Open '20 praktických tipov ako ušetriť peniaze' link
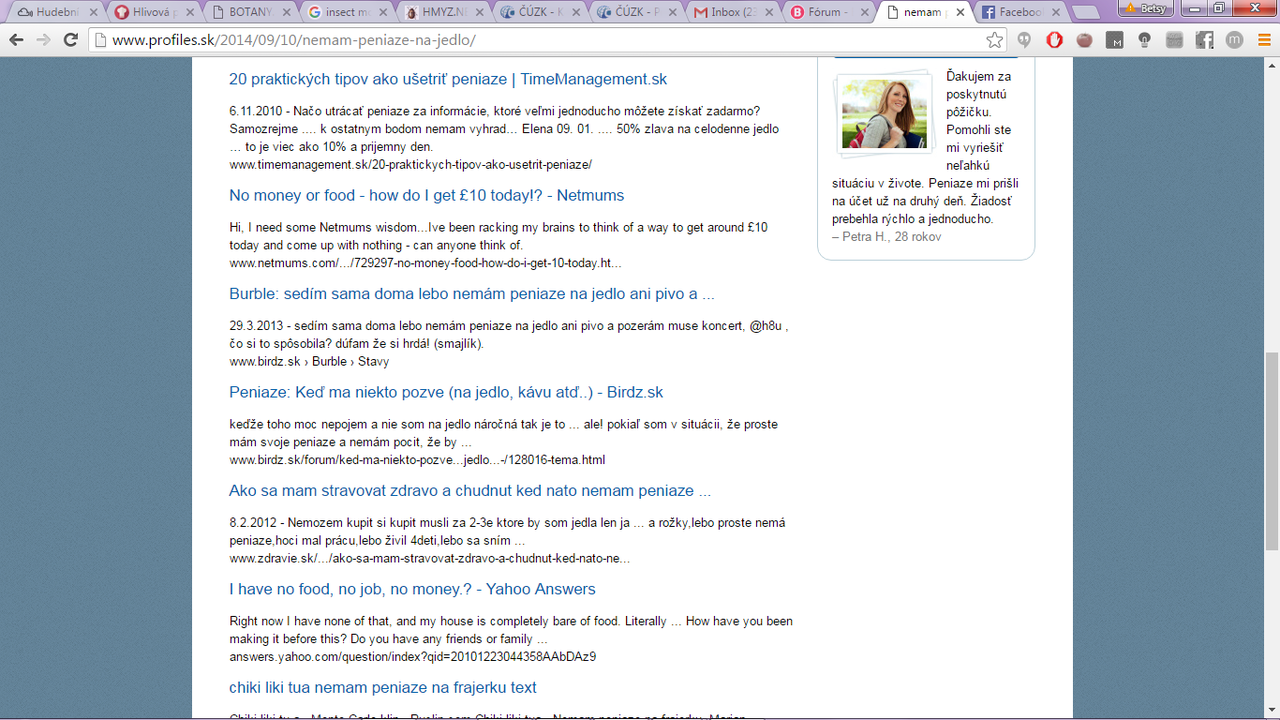1280x720 pixels. pyautogui.click(x=447, y=79)
